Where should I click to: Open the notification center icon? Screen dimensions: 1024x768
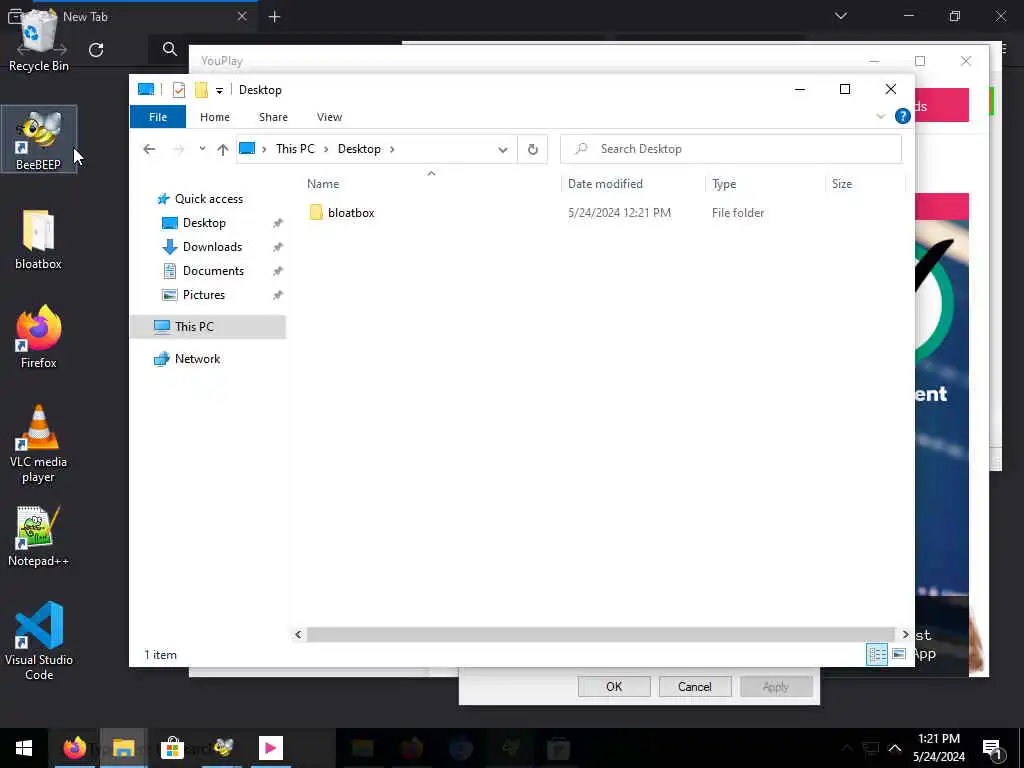(992, 748)
